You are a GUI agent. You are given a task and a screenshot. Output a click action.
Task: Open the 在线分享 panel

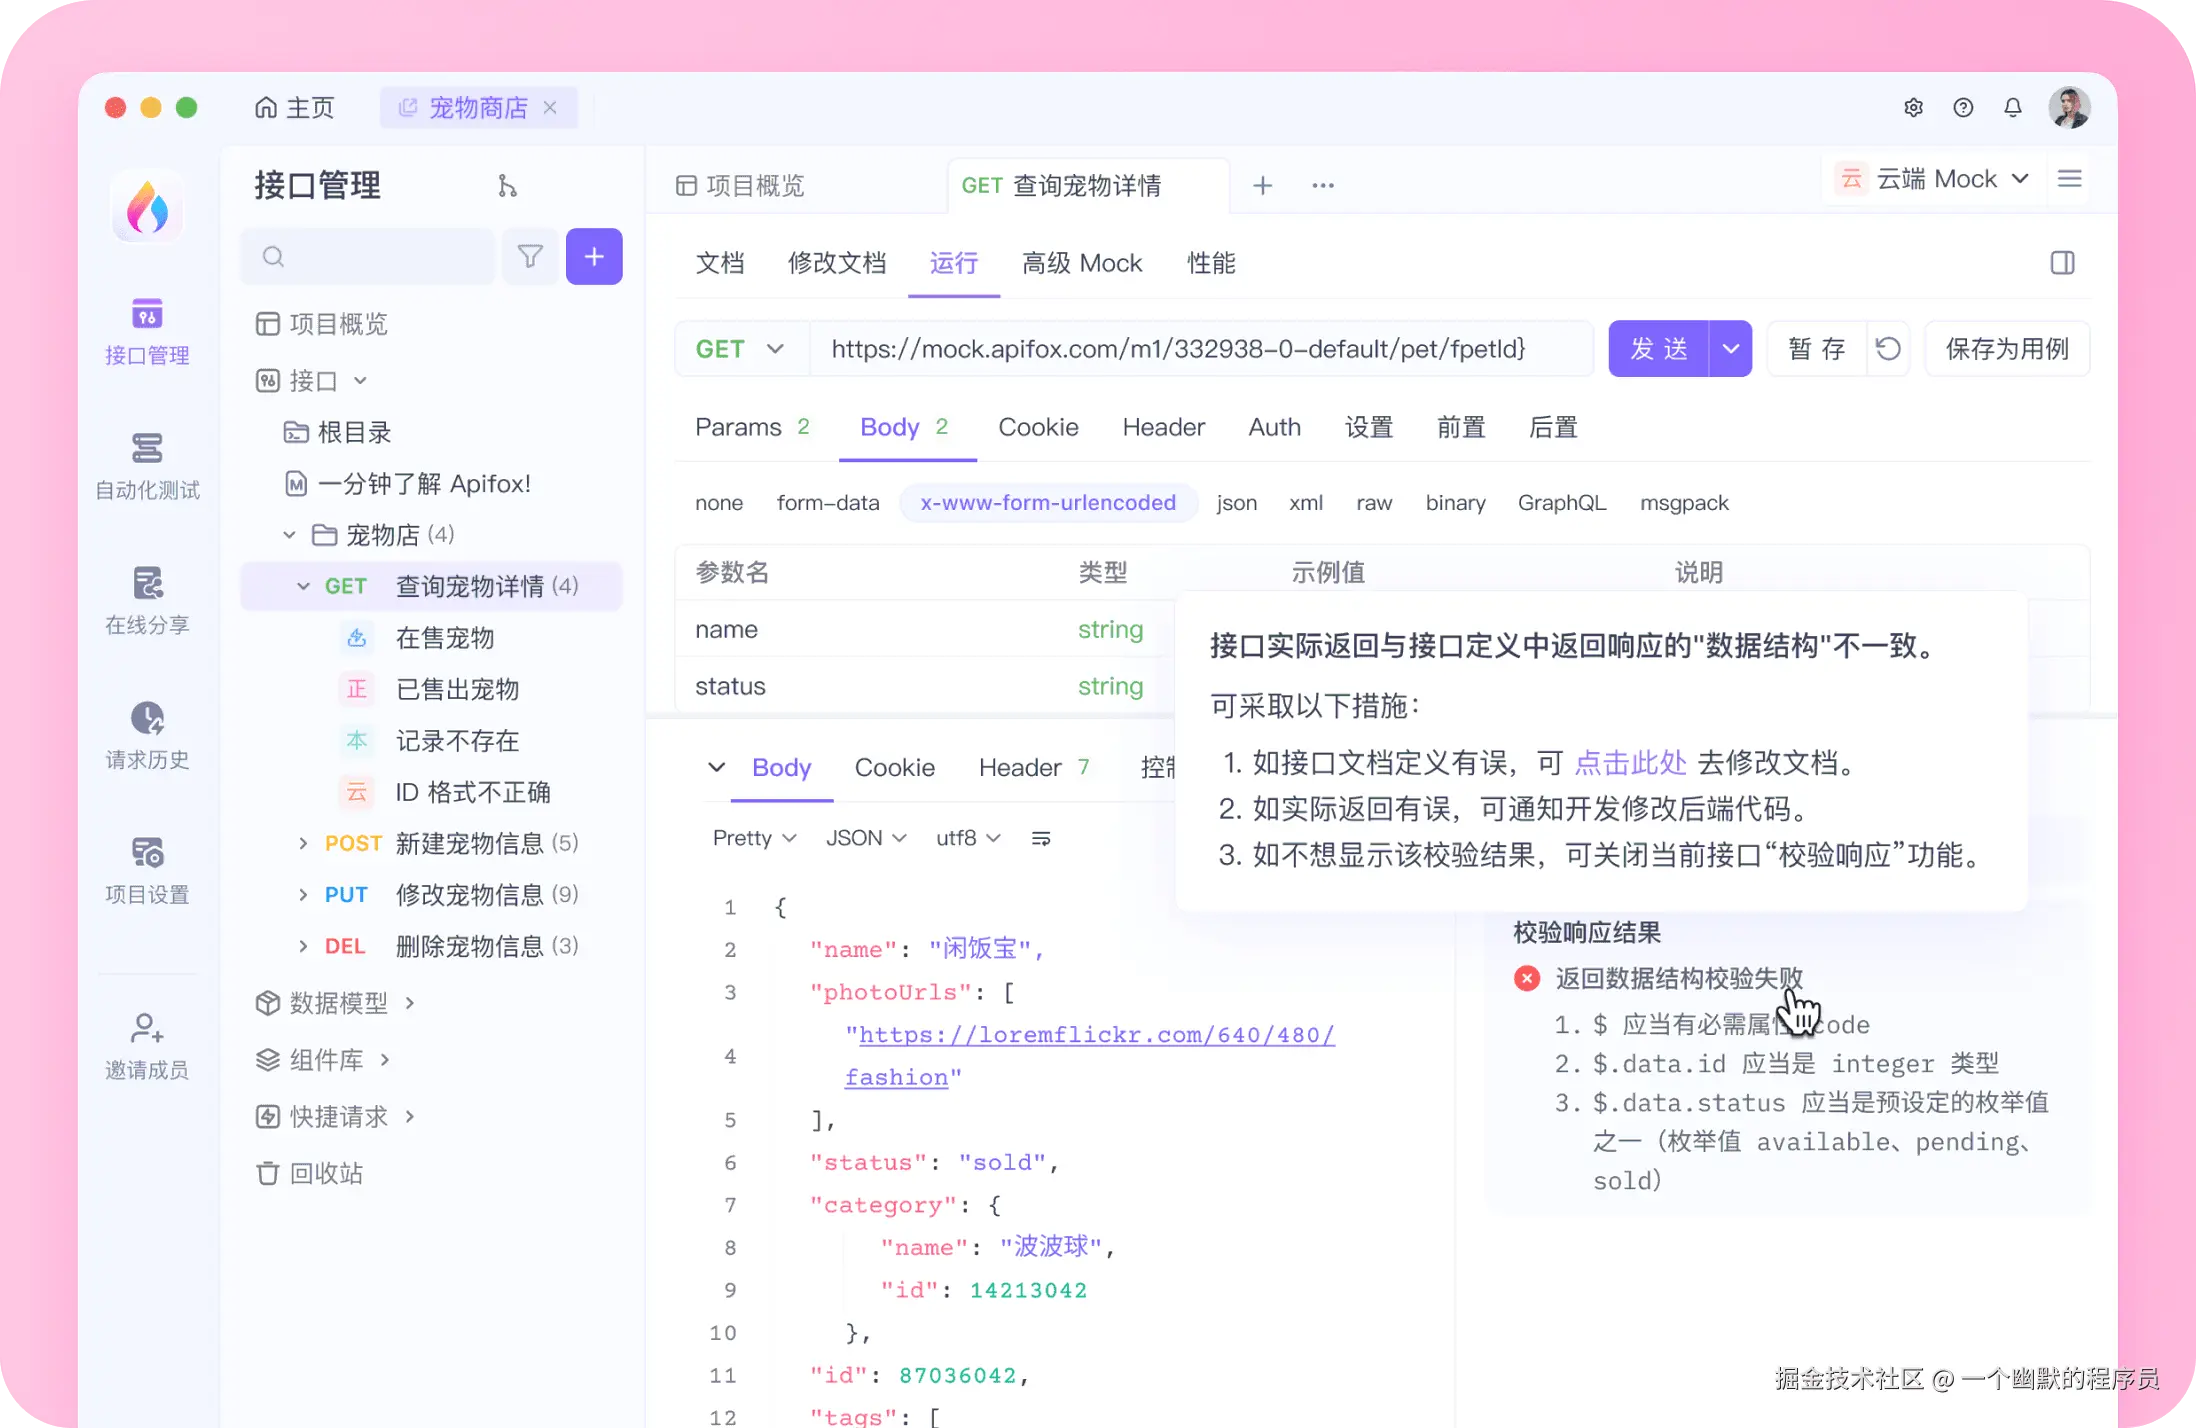tap(146, 601)
